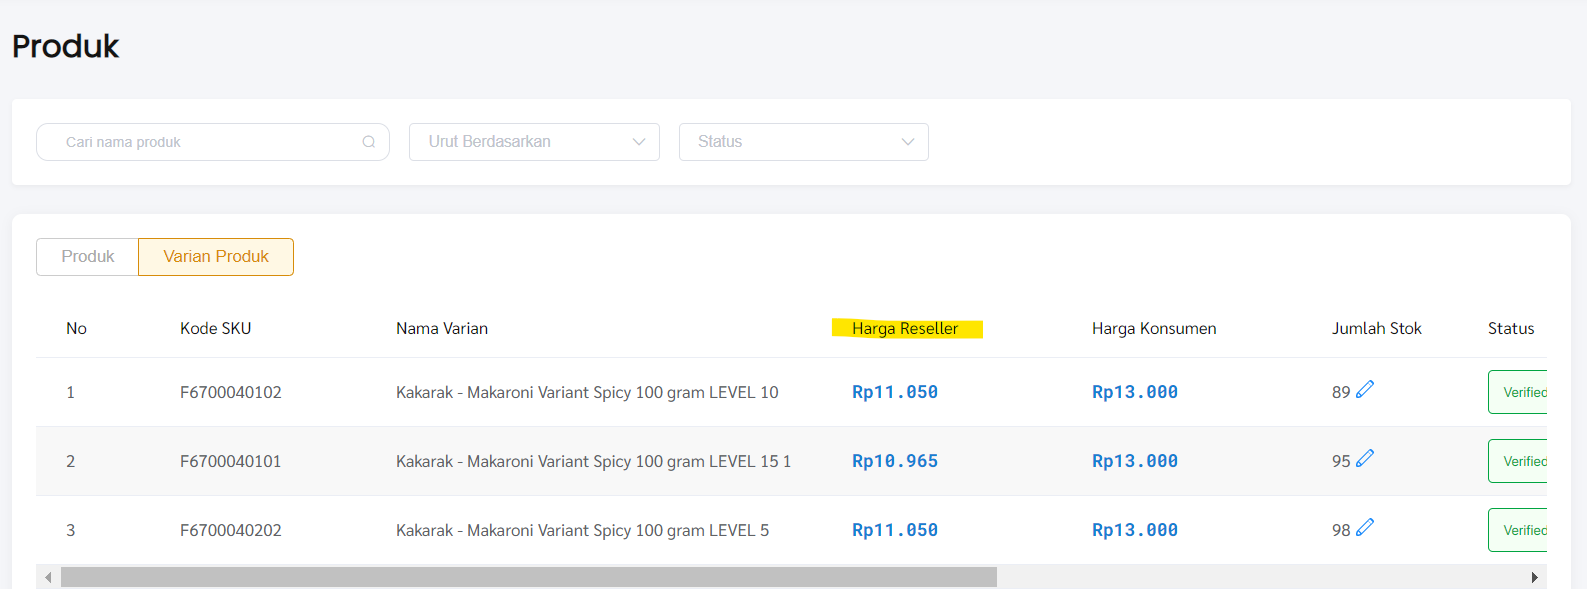Screen dimensions: 1587x589
Task: Click the Harga Reseller column header
Action: [905, 328]
